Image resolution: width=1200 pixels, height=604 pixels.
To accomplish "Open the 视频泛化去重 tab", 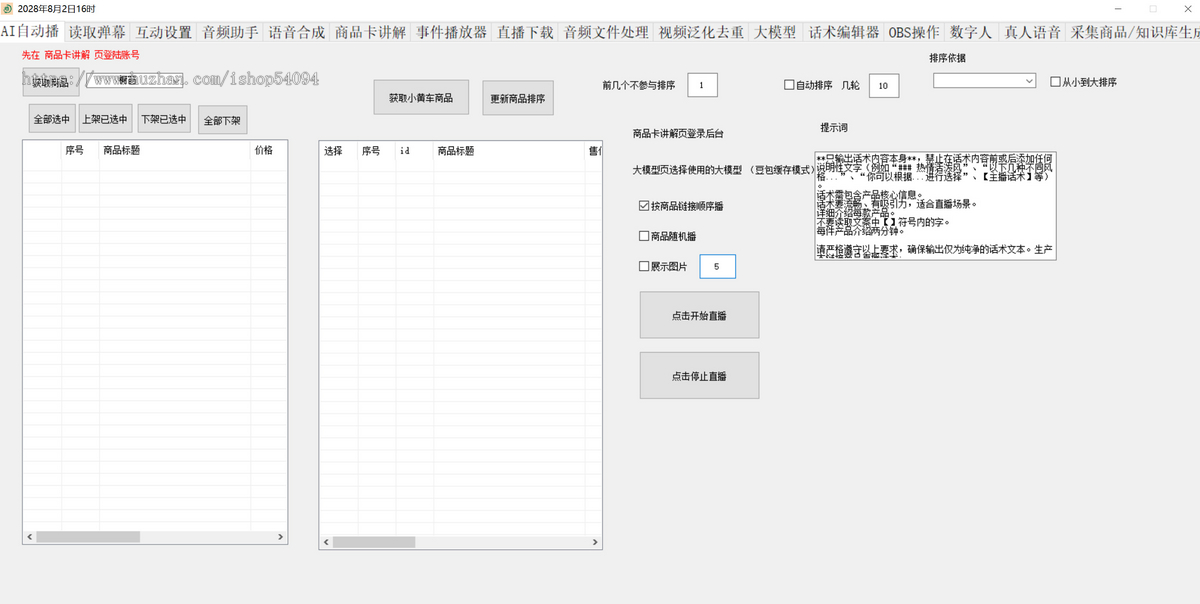I will click(701, 32).
